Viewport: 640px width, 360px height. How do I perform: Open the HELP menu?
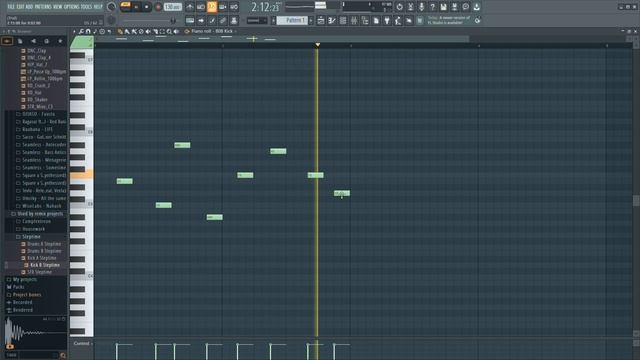[98, 7]
